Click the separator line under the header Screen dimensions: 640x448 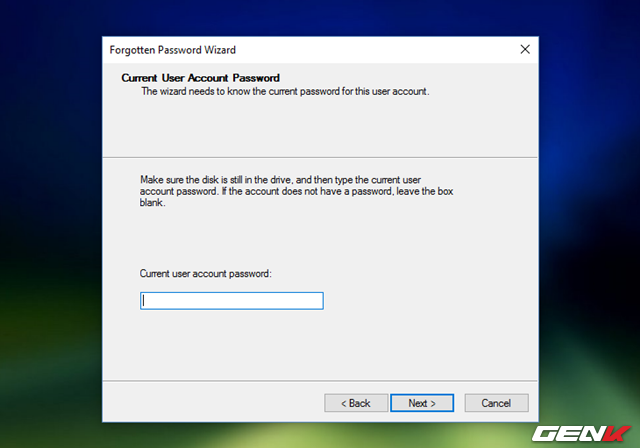[320, 157]
